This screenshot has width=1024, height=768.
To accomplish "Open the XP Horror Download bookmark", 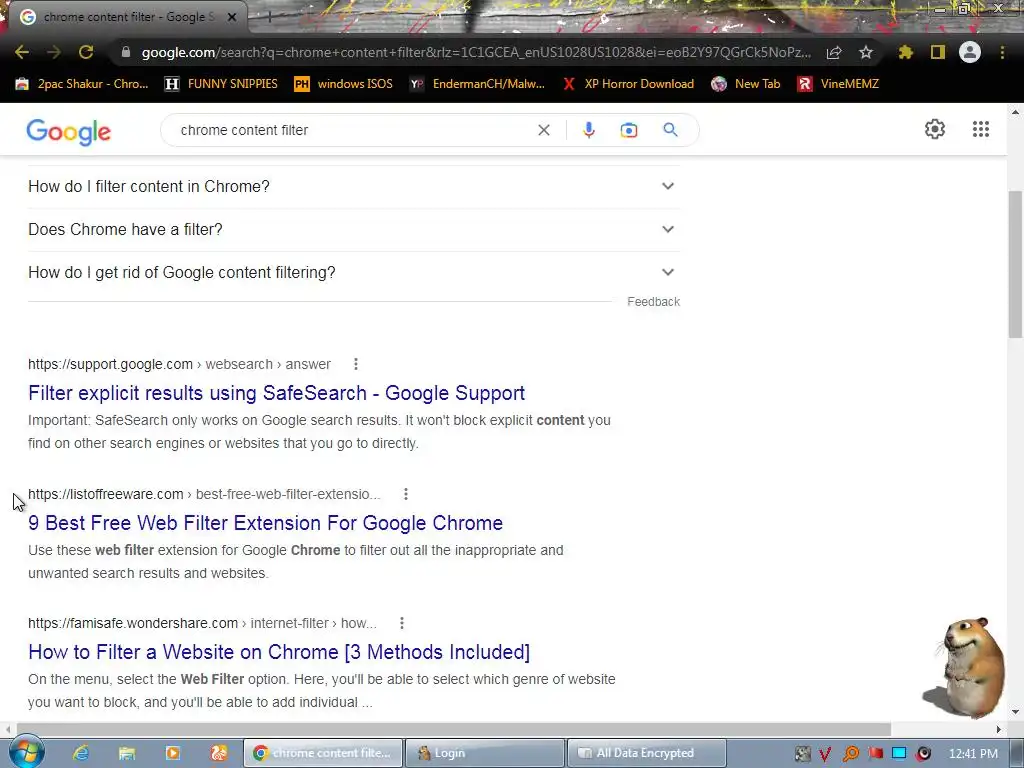I will pyautogui.click(x=628, y=84).
